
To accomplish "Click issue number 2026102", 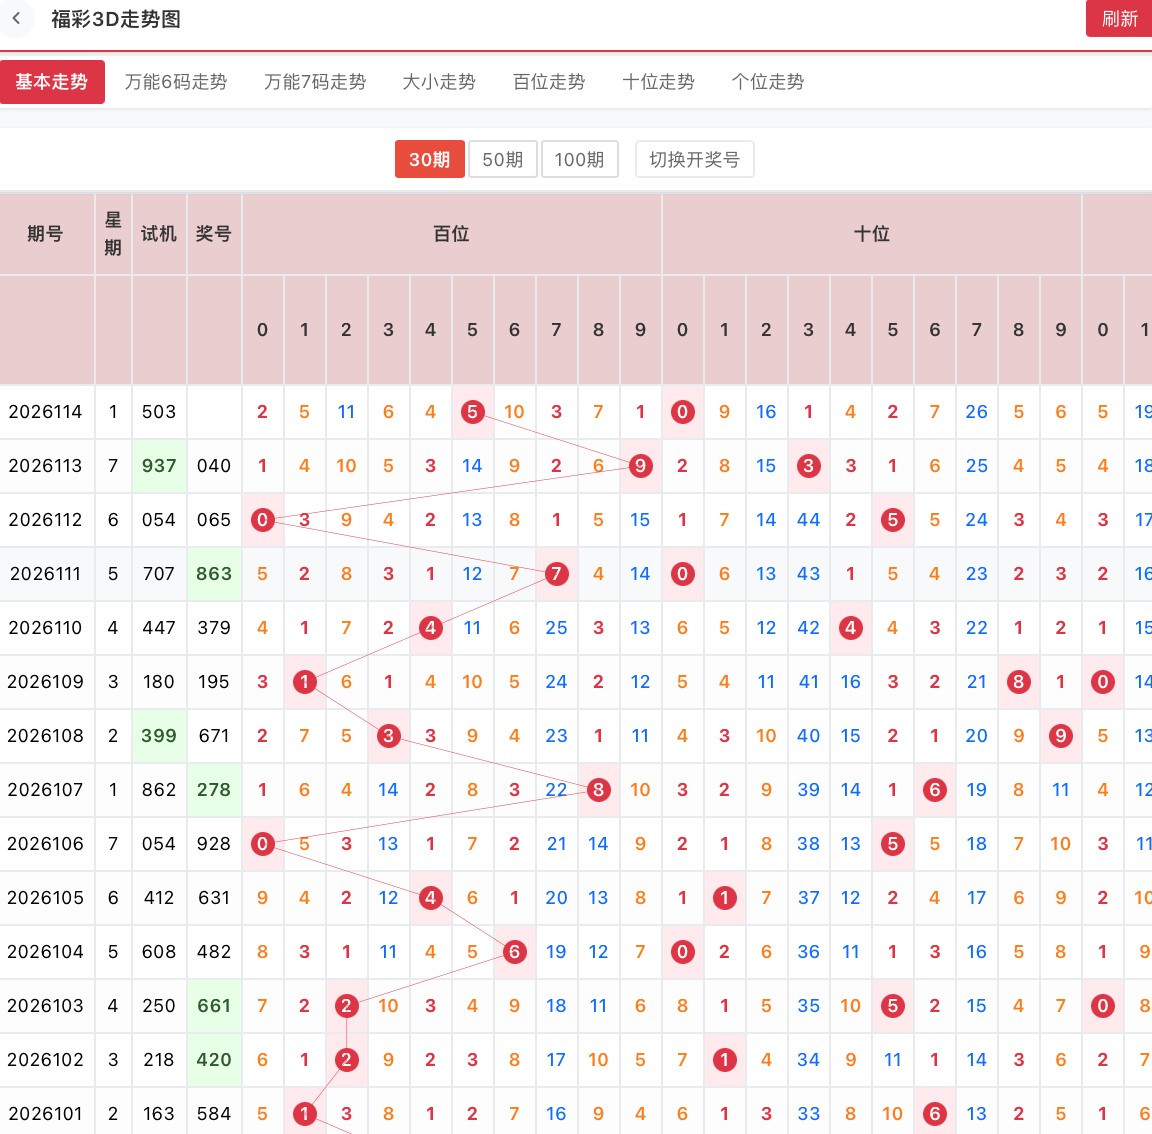I will 46,1060.
